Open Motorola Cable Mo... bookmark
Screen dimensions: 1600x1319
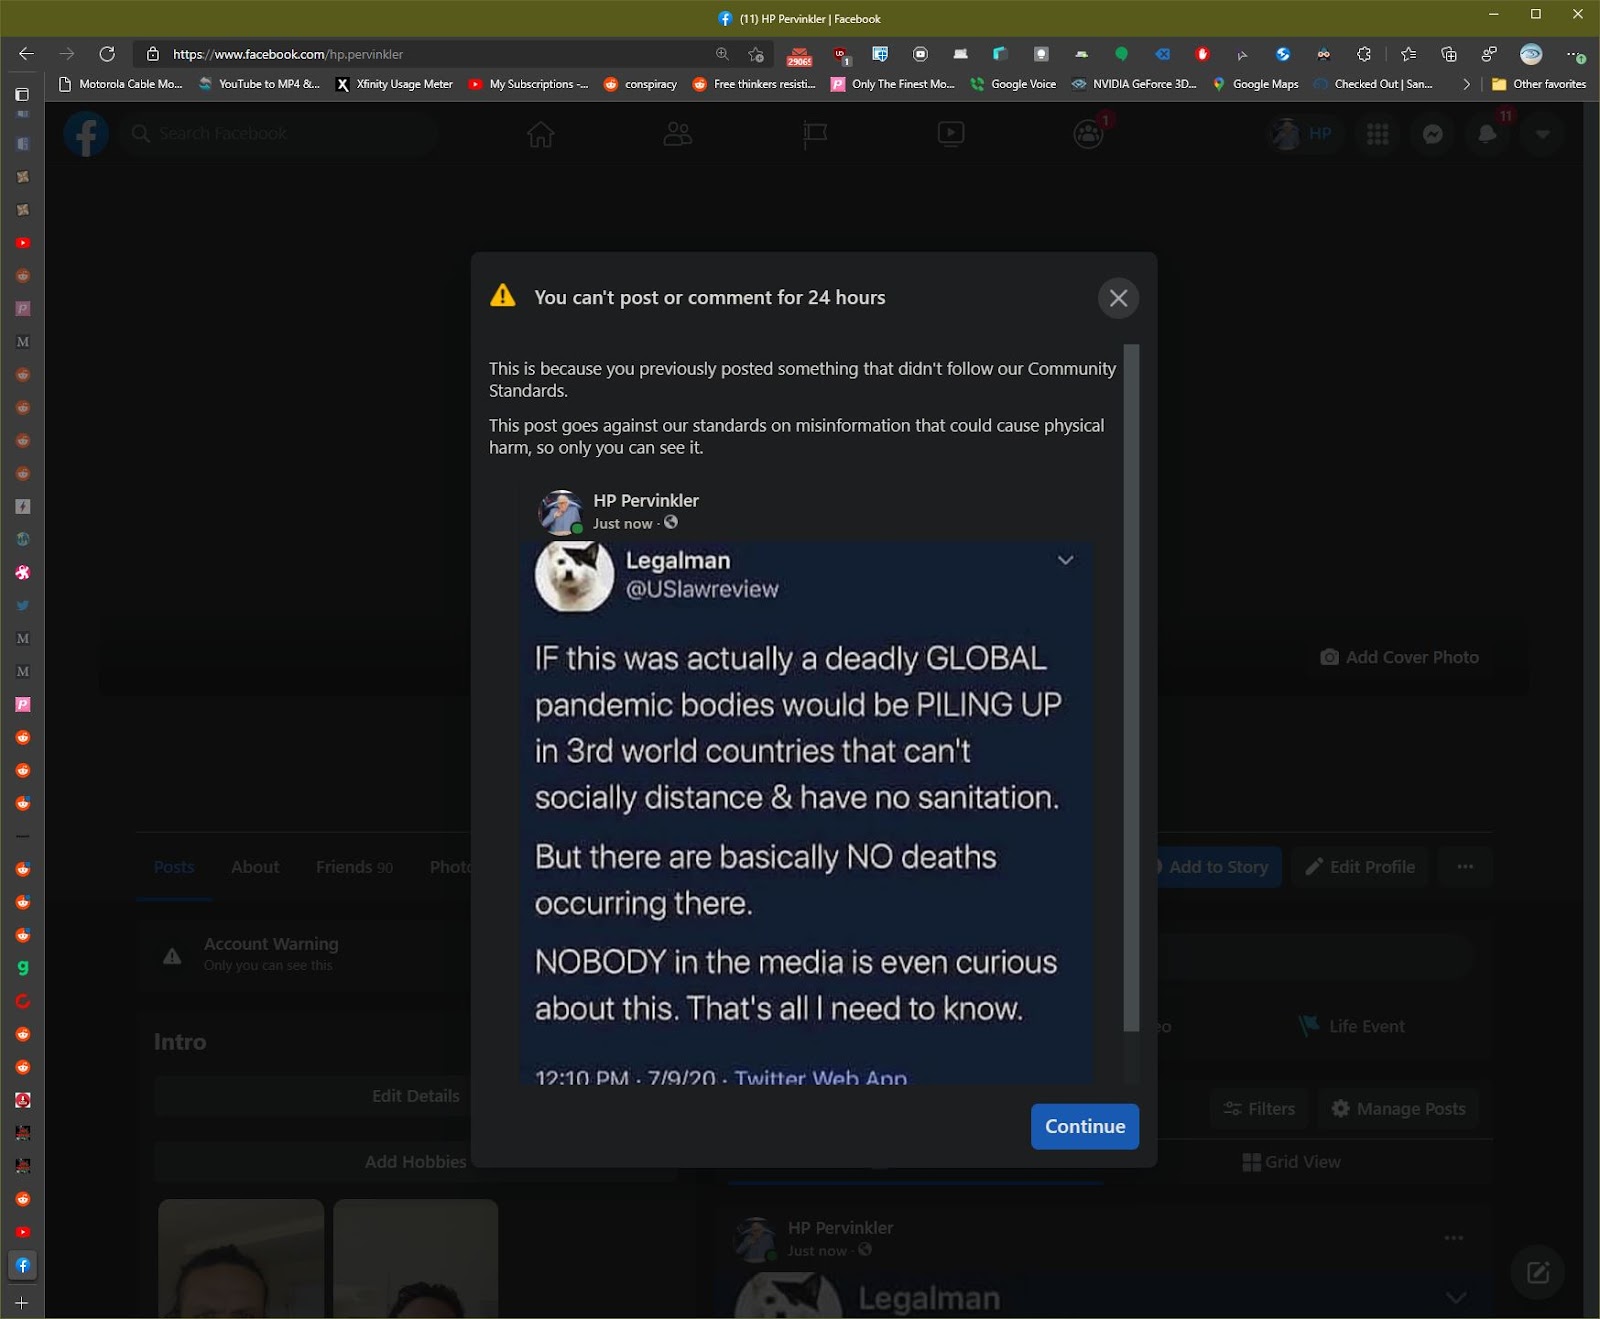tap(121, 84)
